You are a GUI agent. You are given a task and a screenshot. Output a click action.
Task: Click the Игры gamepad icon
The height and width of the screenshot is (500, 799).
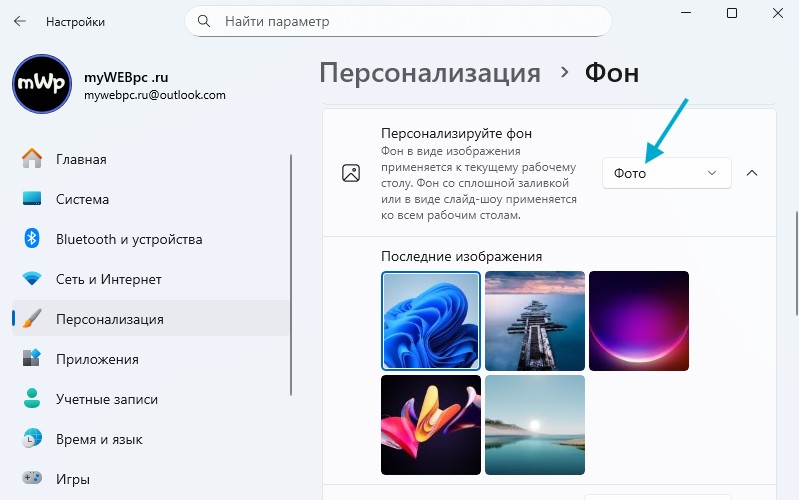click(x=32, y=478)
